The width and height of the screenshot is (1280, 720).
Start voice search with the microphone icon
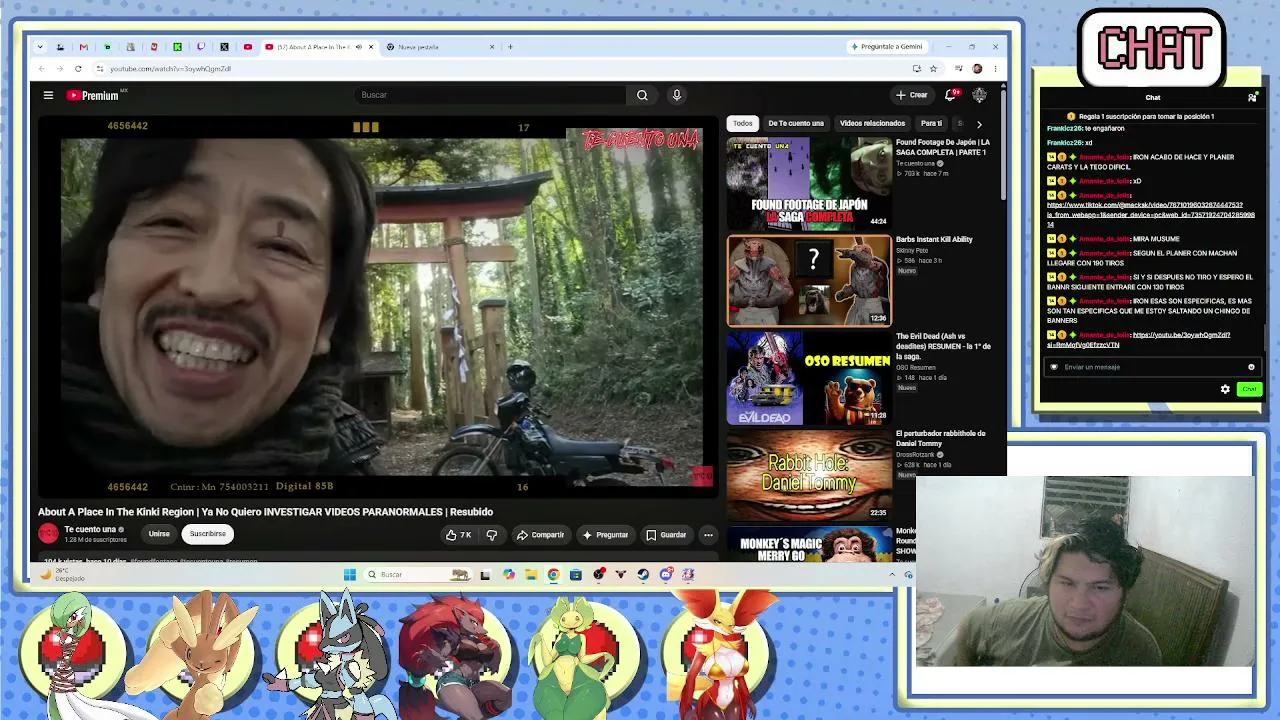pyautogui.click(x=676, y=95)
